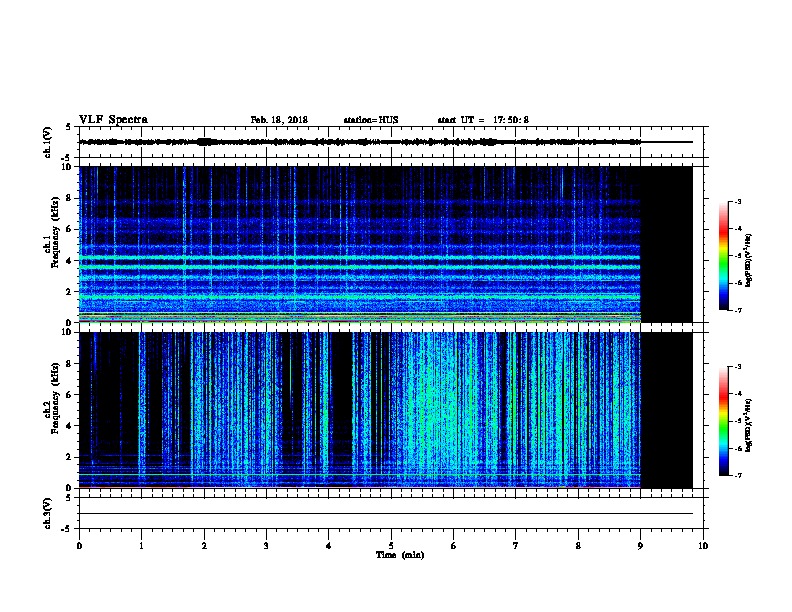The image size is (792, 612).
Task: Click the 2 tick label on Time axis
Action: pyautogui.click(x=204, y=546)
